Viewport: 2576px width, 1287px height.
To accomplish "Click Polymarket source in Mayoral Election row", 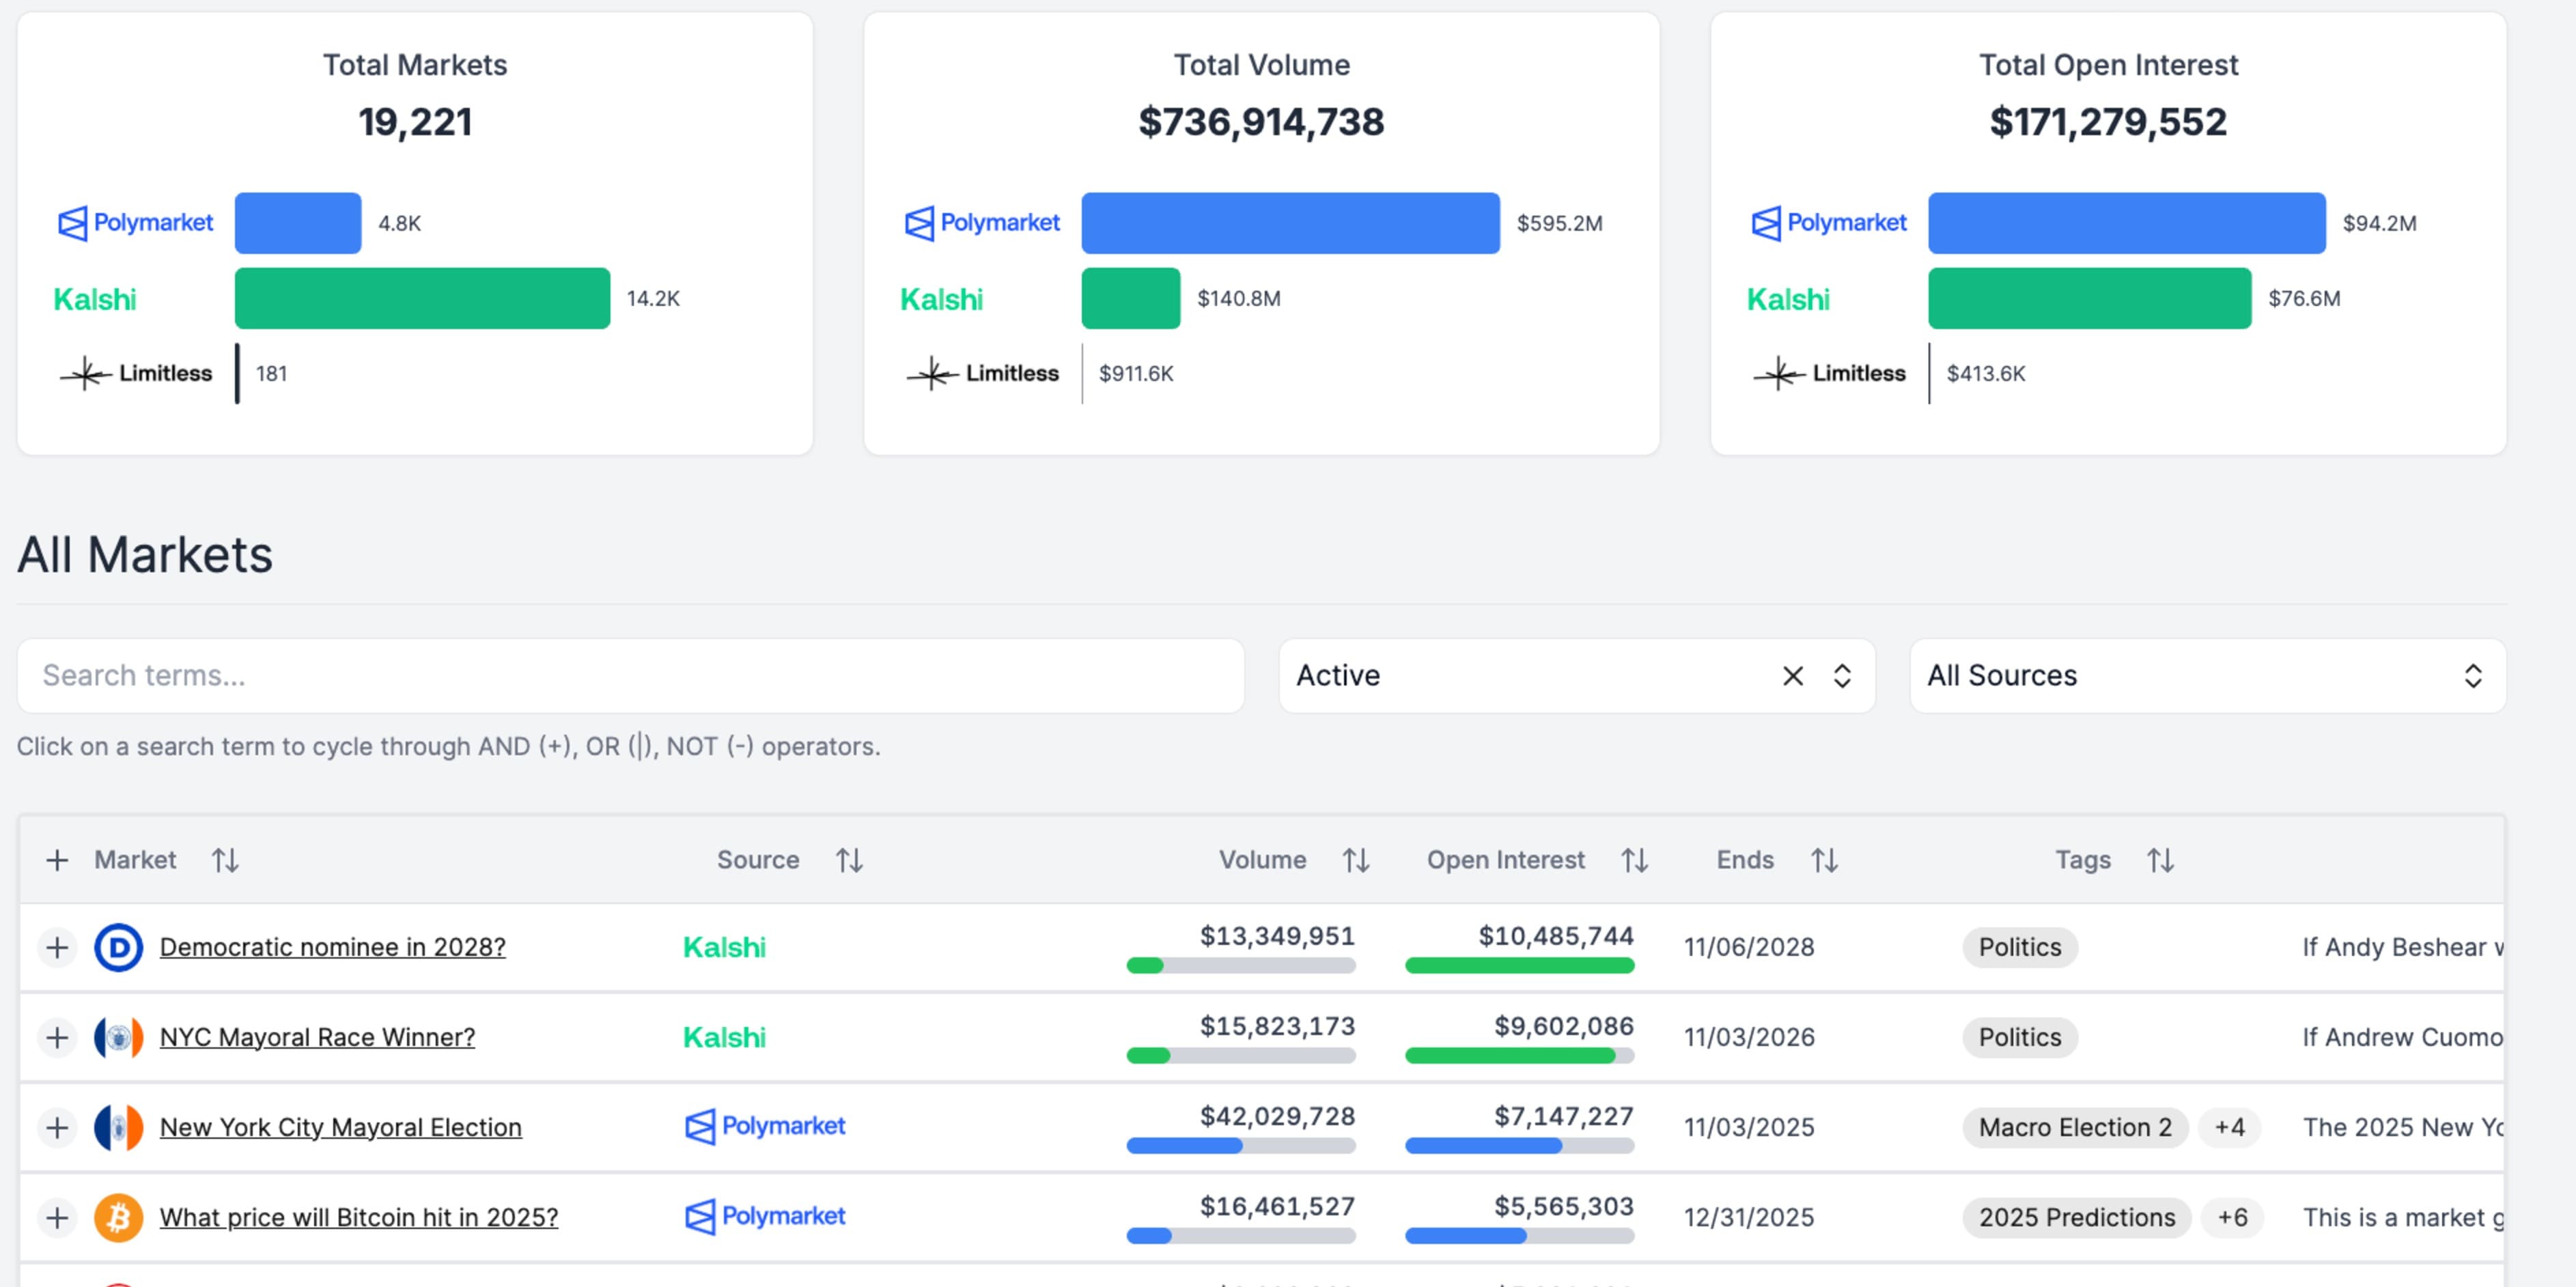I will (x=765, y=1127).
